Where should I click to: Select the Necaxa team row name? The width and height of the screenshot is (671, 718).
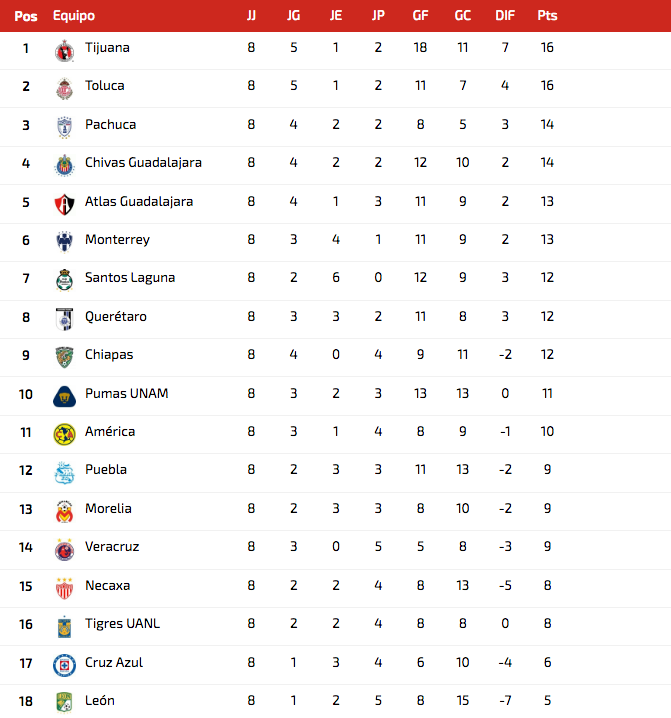pyautogui.click(x=108, y=585)
